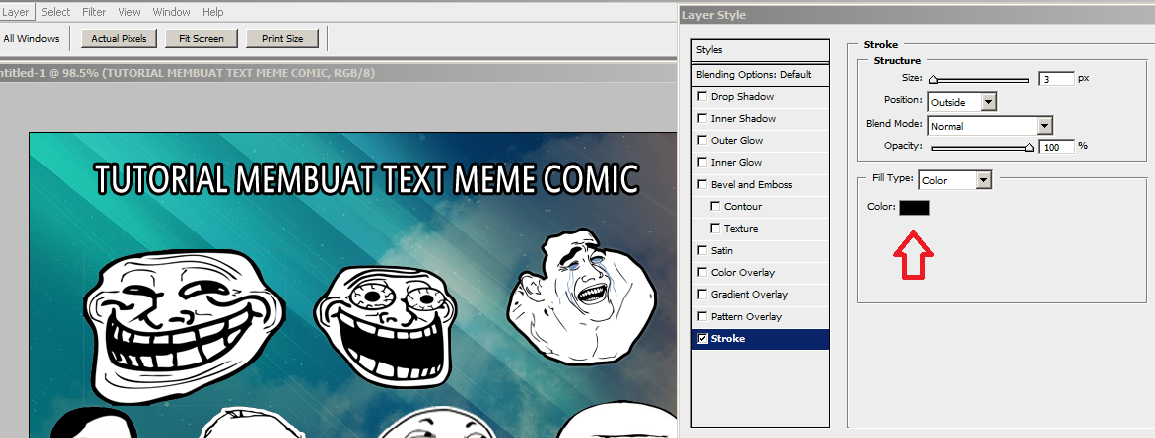Click the stroke Size slider
This screenshot has width=1155, height=438.
point(979,80)
